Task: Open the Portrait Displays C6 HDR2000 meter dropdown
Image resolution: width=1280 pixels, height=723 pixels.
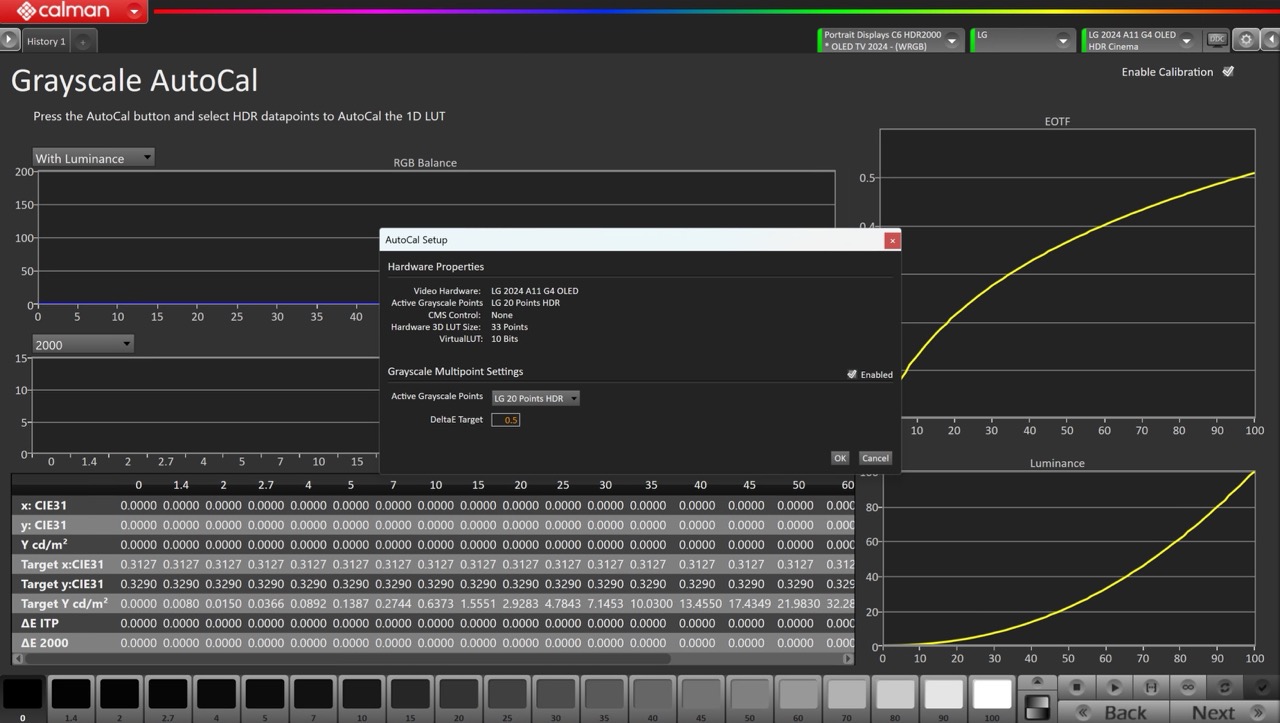Action: point(953,41)
